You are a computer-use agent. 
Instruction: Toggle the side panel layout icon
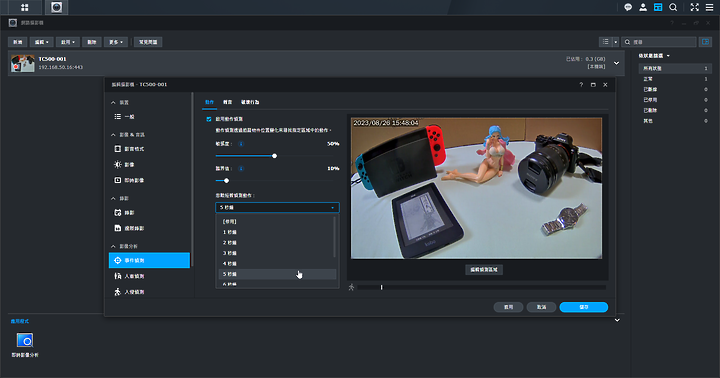coord(705,42)
